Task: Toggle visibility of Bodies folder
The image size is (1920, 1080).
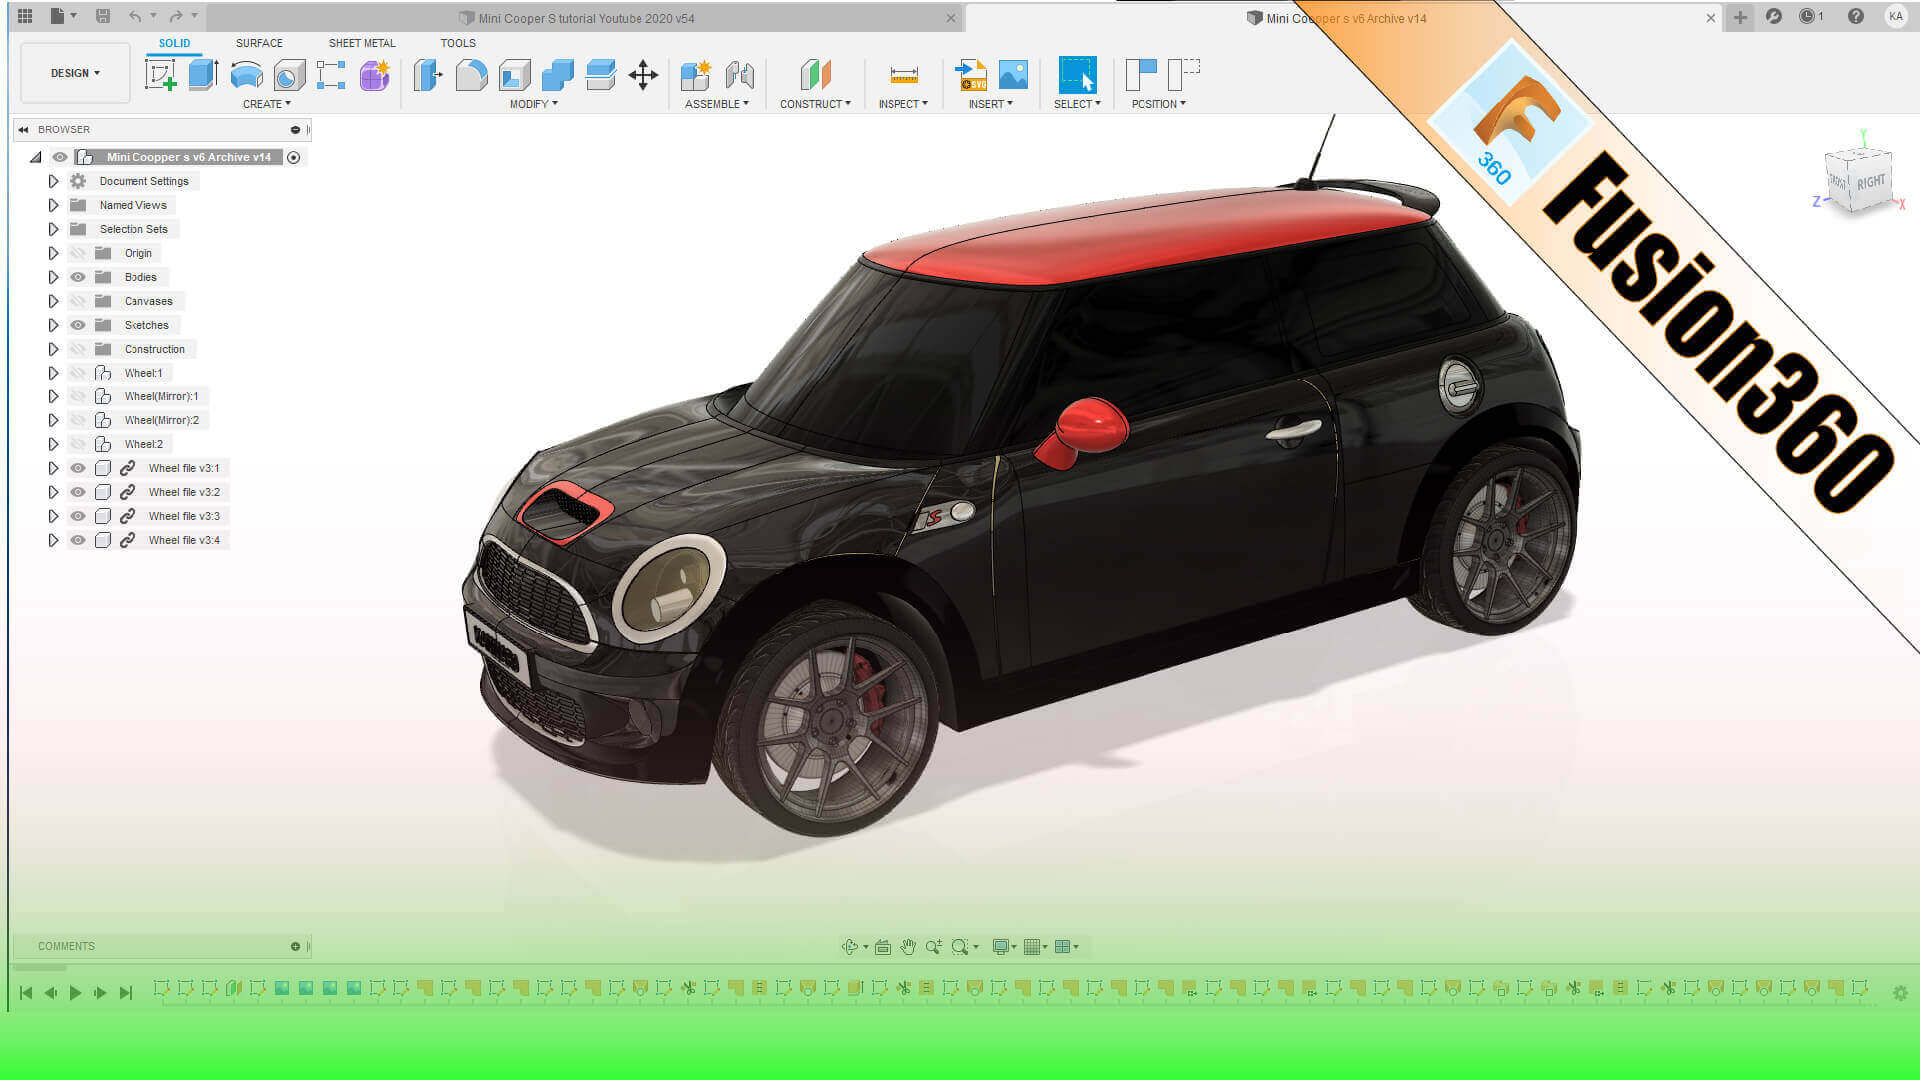Action: [x=78, y=277]
